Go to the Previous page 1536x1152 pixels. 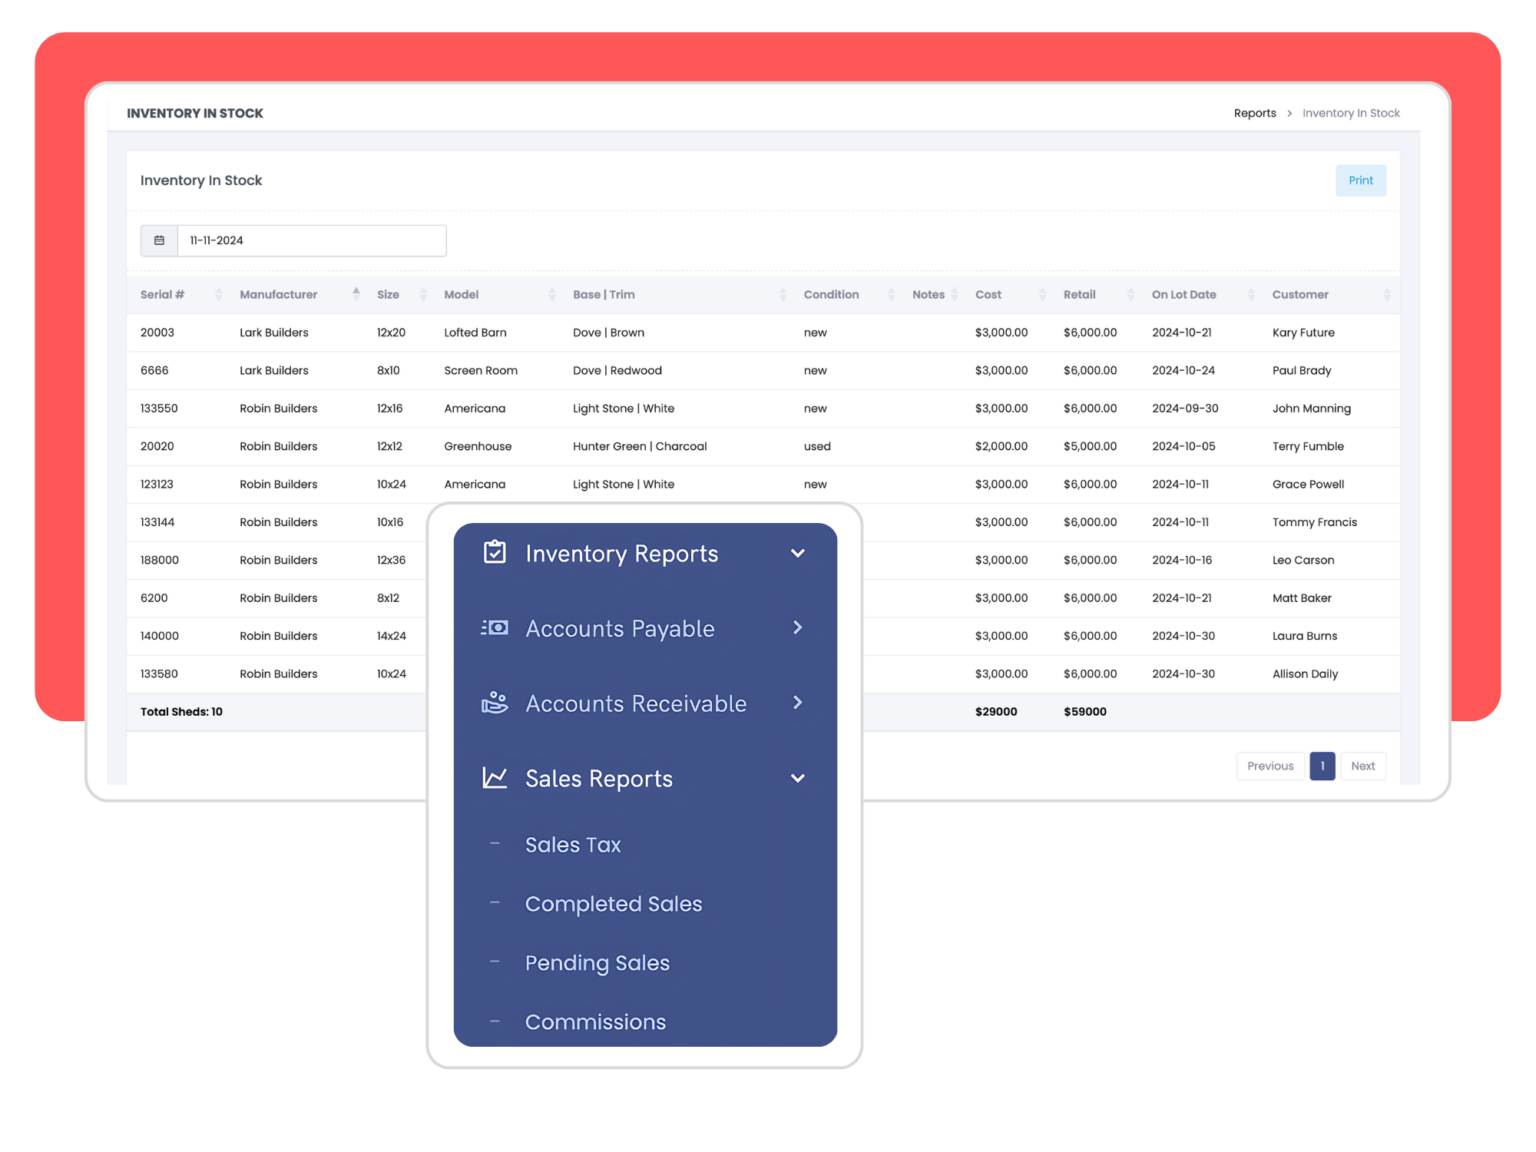[x=1270, y=766]
